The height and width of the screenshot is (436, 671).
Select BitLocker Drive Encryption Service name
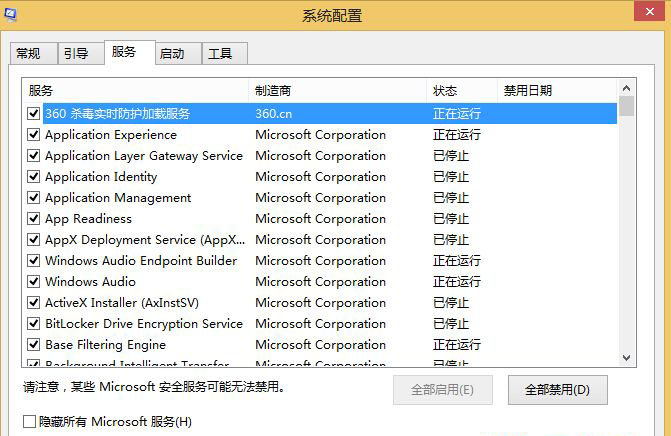pos(144,323)
